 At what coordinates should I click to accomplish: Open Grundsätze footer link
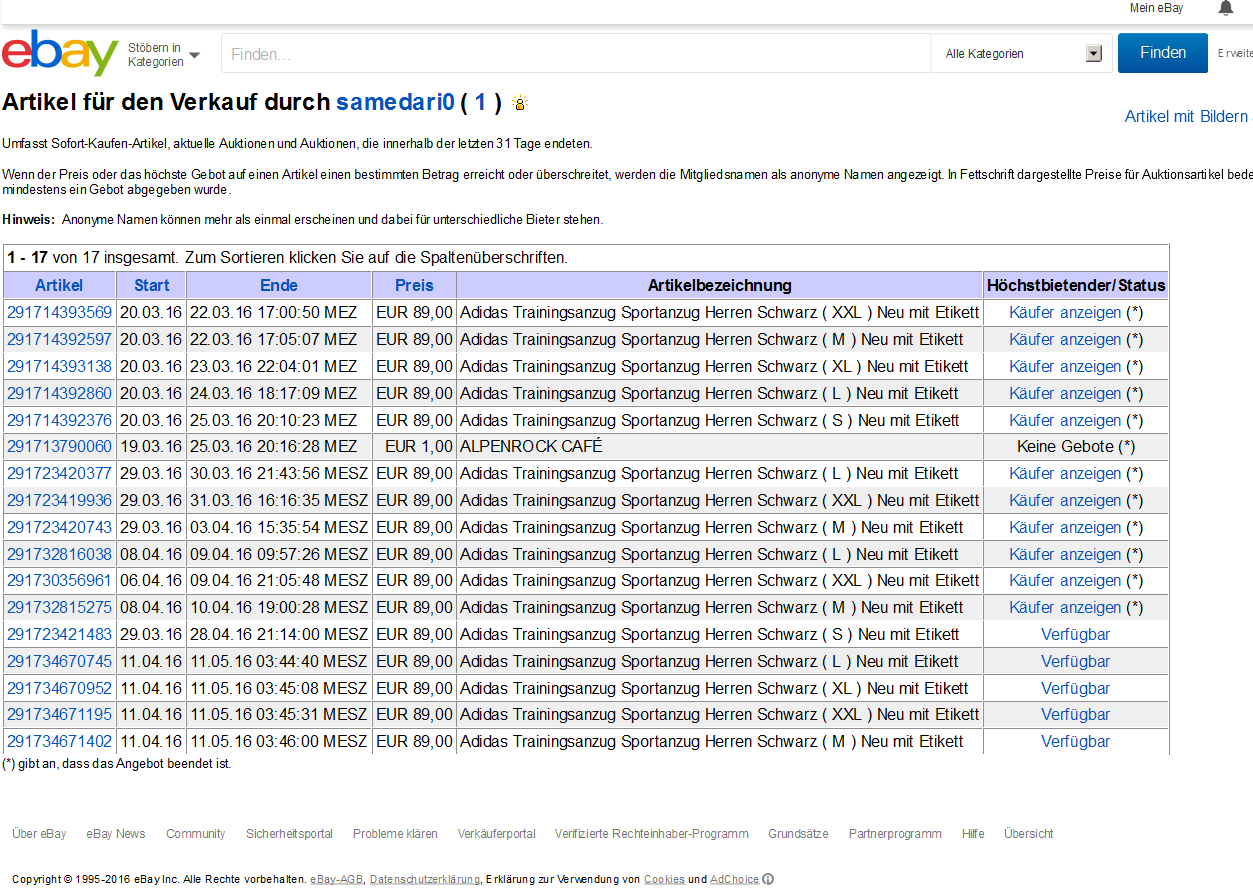tap(798, 834)
